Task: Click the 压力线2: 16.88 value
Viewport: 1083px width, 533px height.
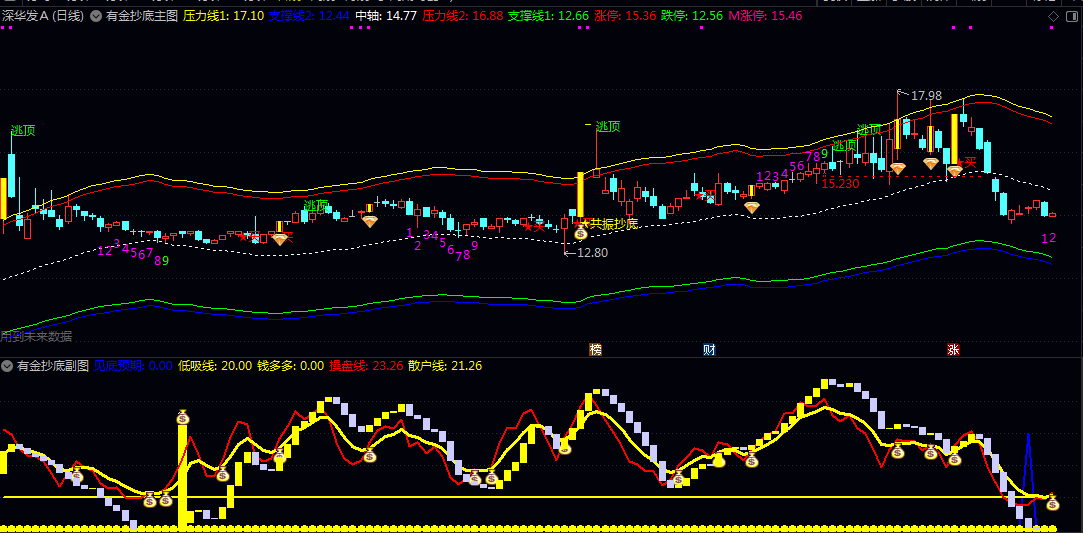Action: click(463, 16)
